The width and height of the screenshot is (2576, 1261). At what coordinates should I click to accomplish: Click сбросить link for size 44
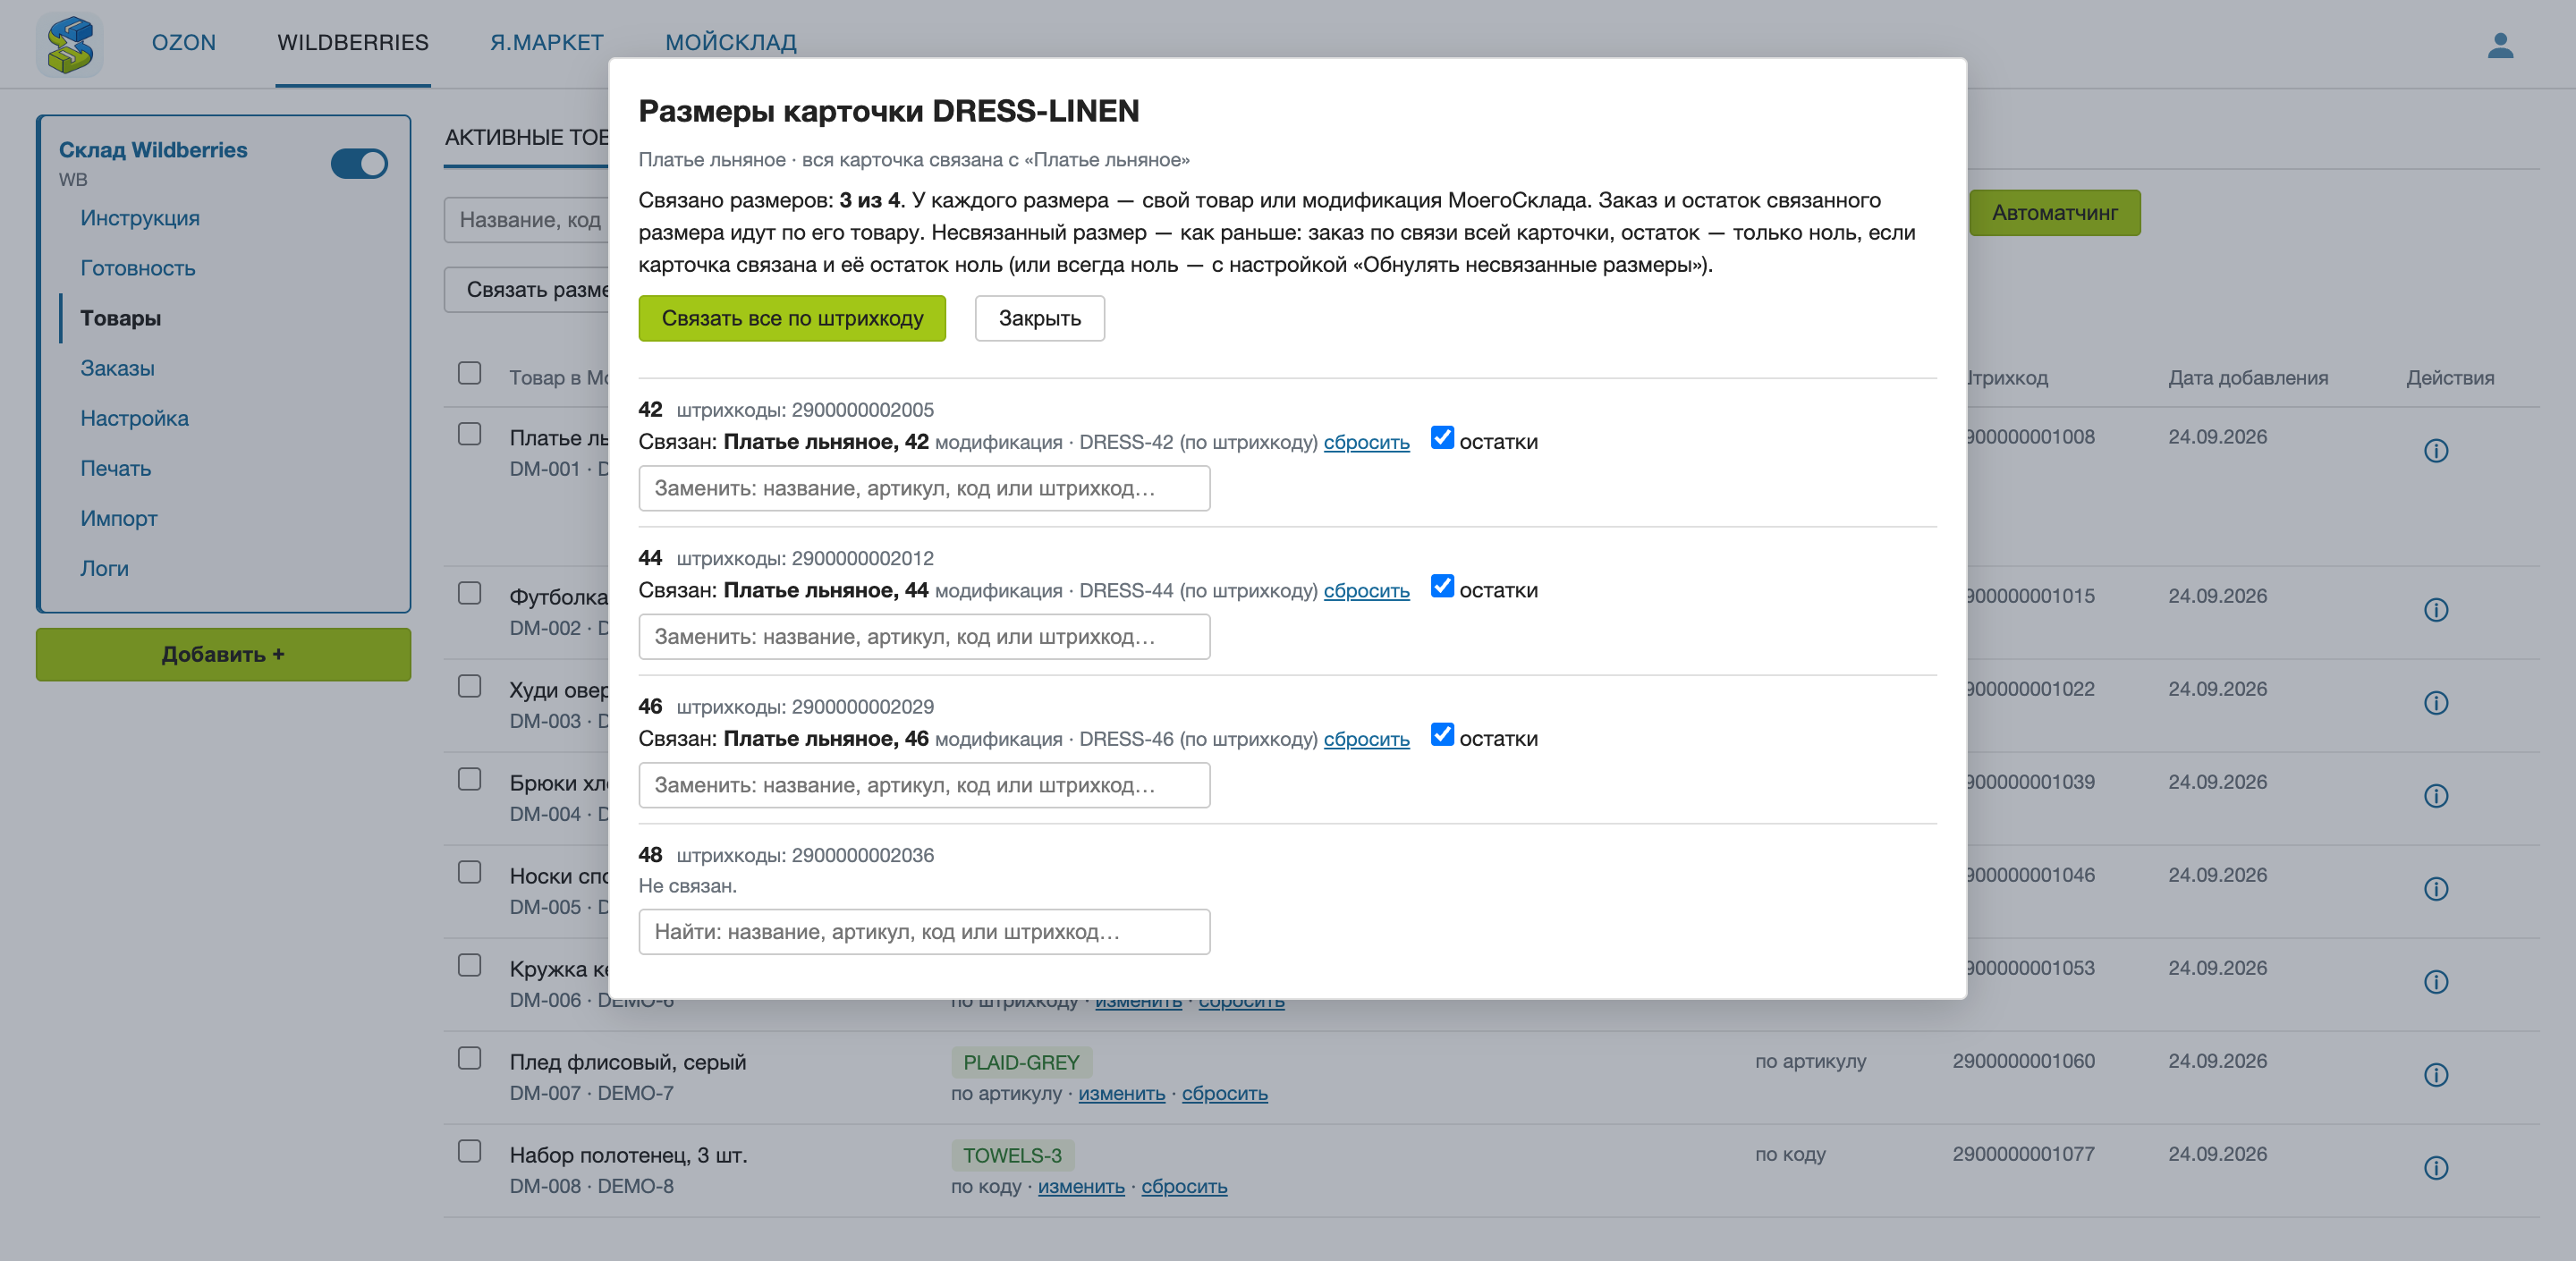pyautogui.click(x=1366, y=590)
